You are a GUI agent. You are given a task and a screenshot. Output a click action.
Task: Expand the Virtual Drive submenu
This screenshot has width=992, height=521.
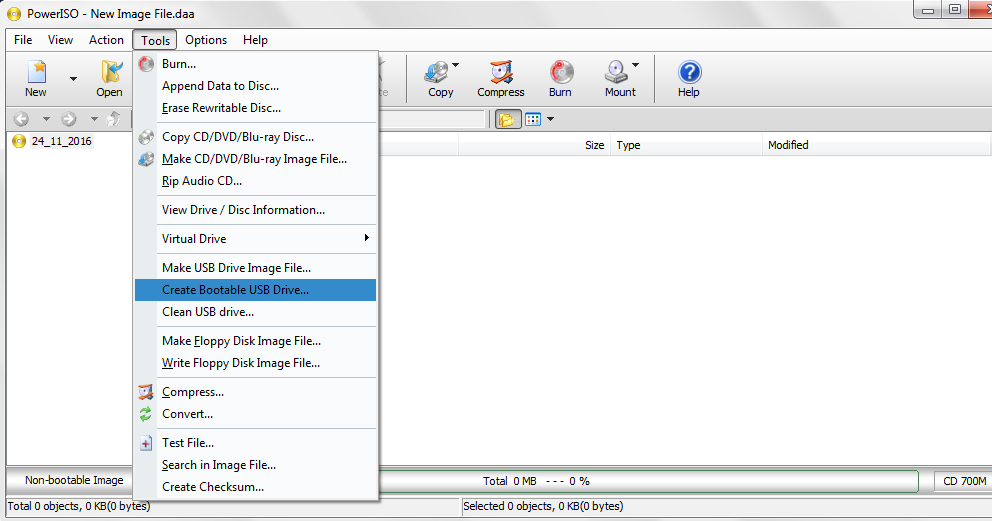tap(256, 239)
